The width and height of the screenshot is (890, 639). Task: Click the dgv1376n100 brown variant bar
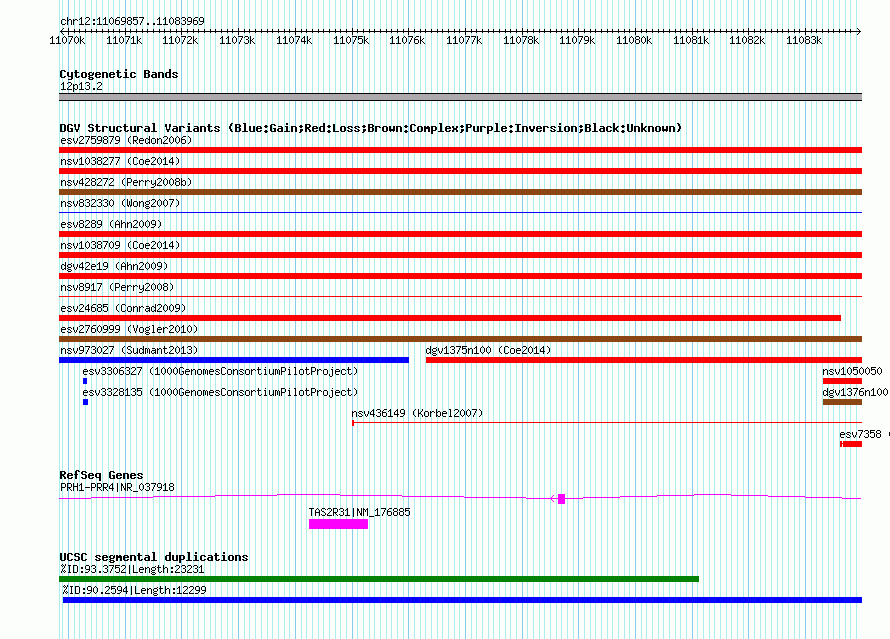tap(841, 402)
